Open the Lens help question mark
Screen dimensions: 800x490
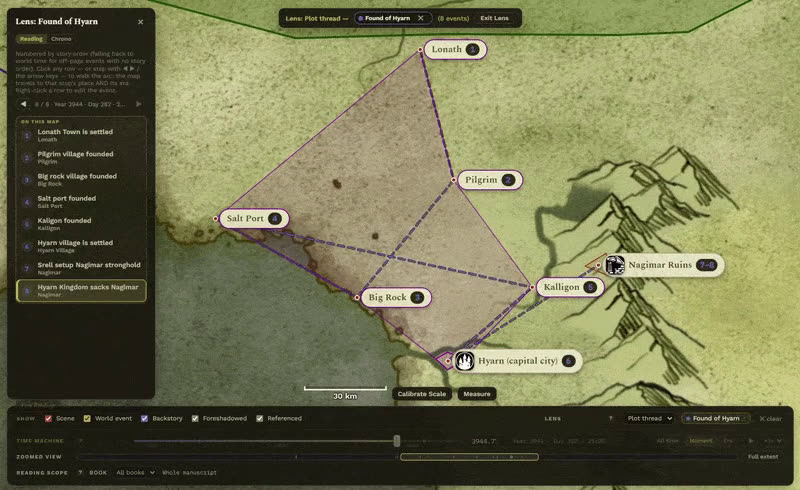click(x=611, y=419)
